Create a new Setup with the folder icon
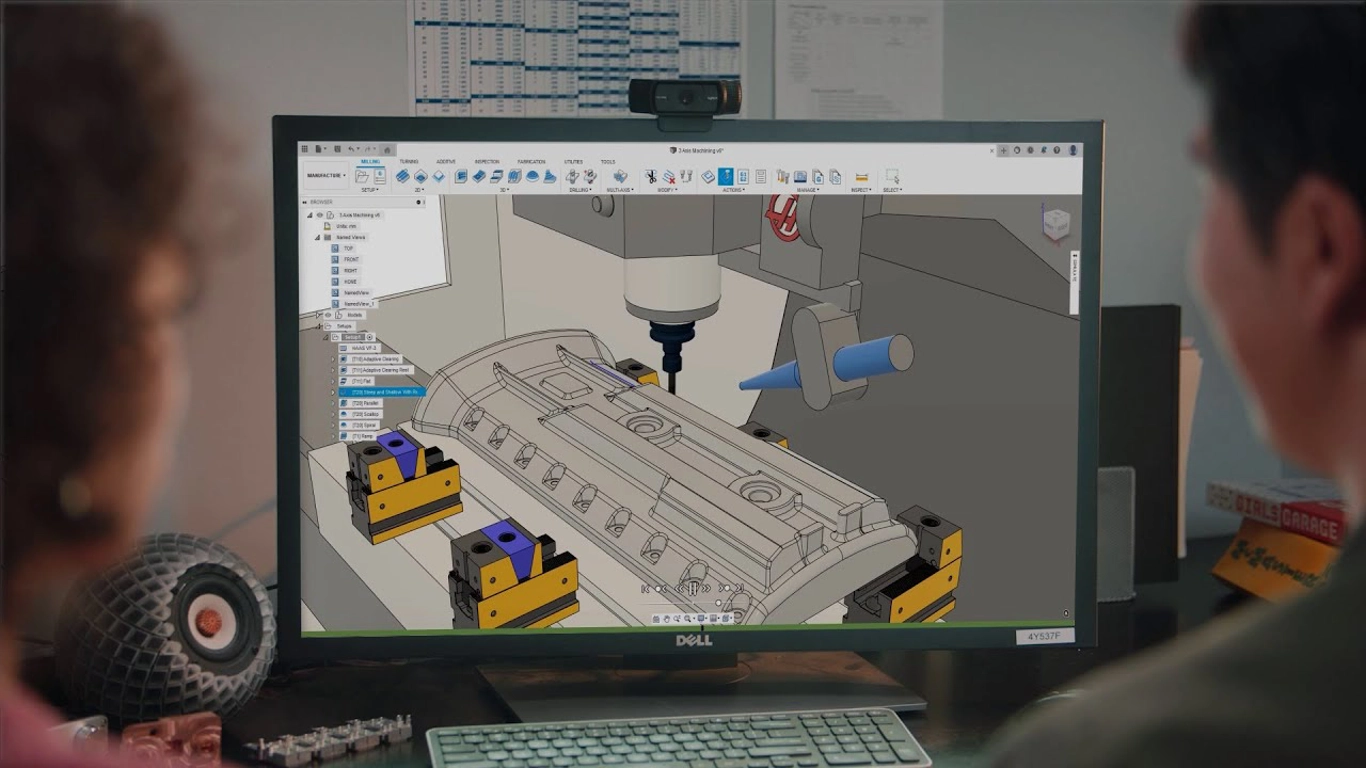 click(x=362, y=177)
